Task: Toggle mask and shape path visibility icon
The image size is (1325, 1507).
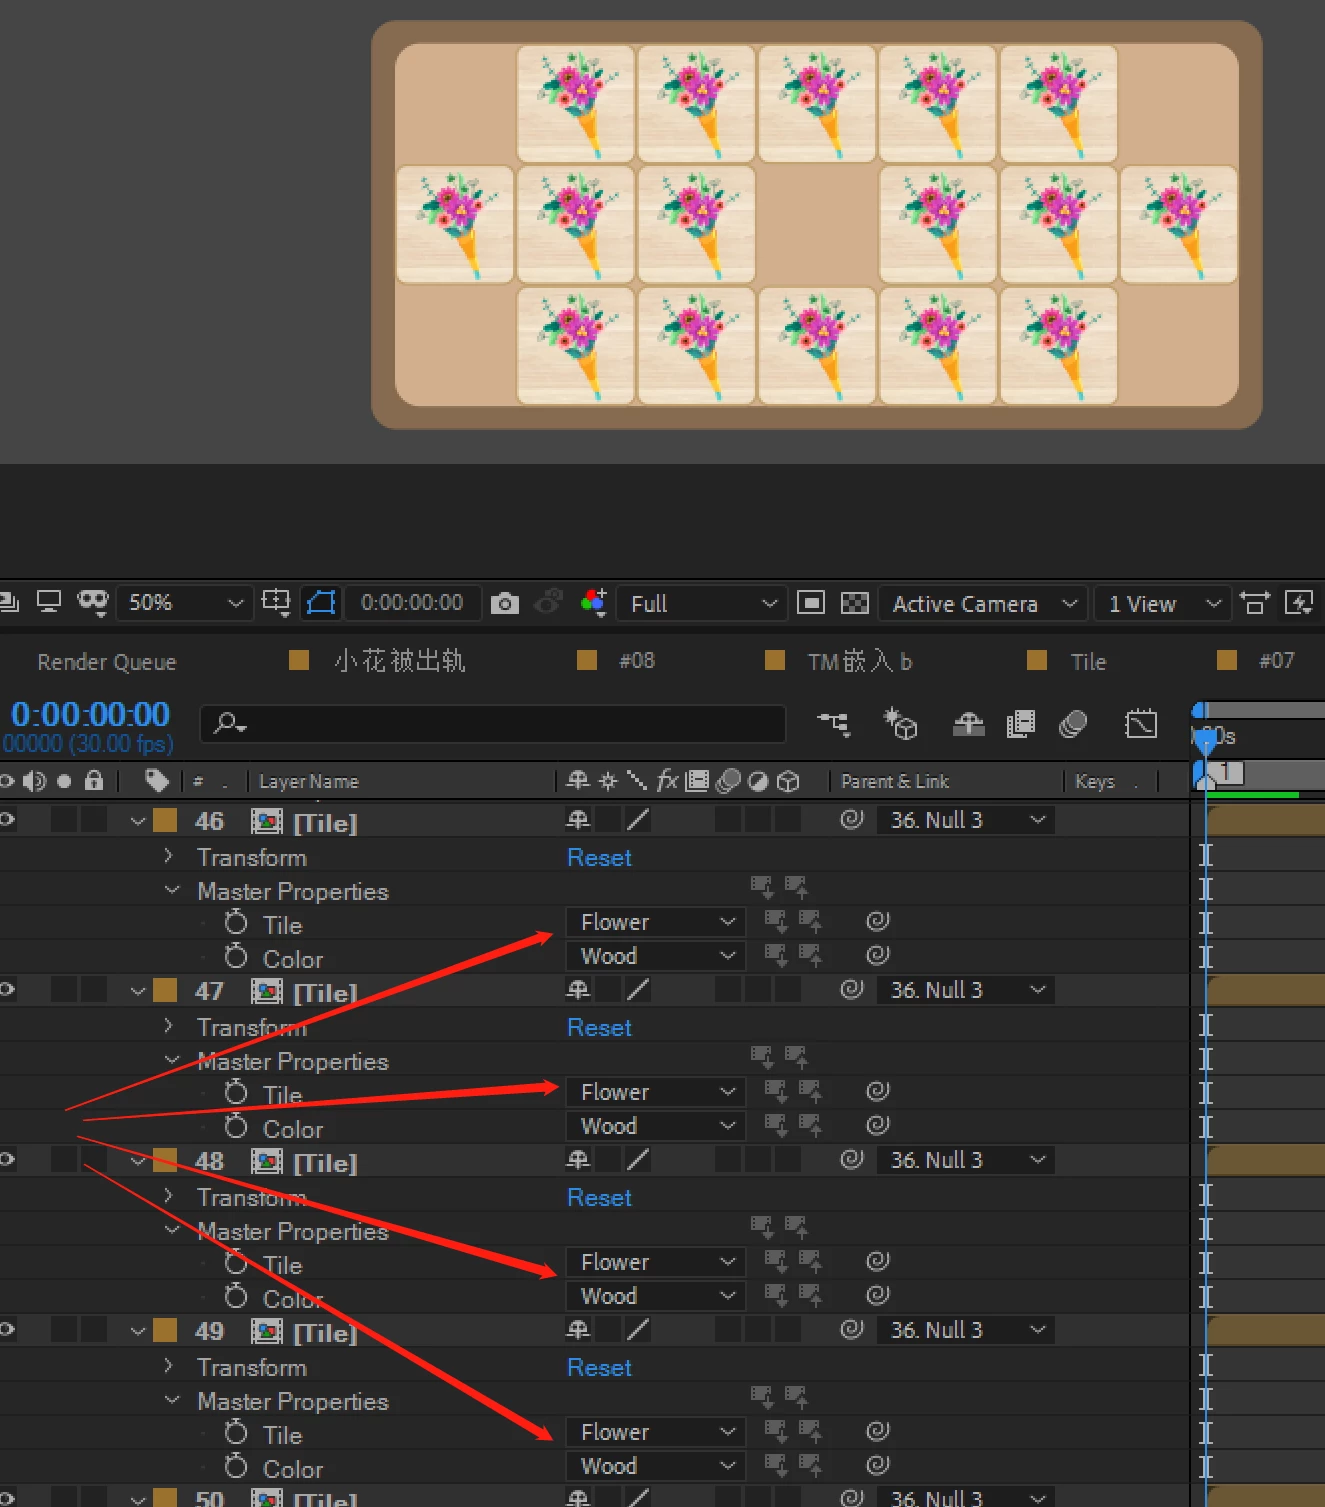Action: 322,603
